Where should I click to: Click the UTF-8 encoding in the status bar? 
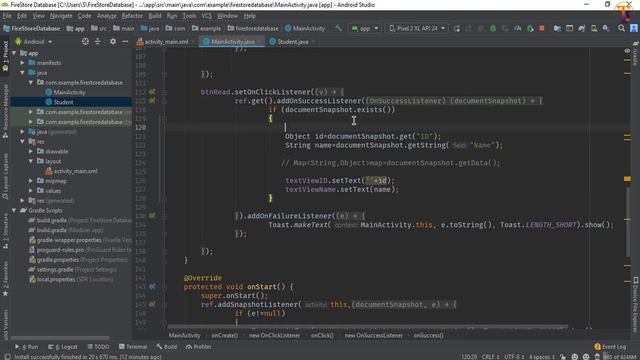click(x=514, y=357)
